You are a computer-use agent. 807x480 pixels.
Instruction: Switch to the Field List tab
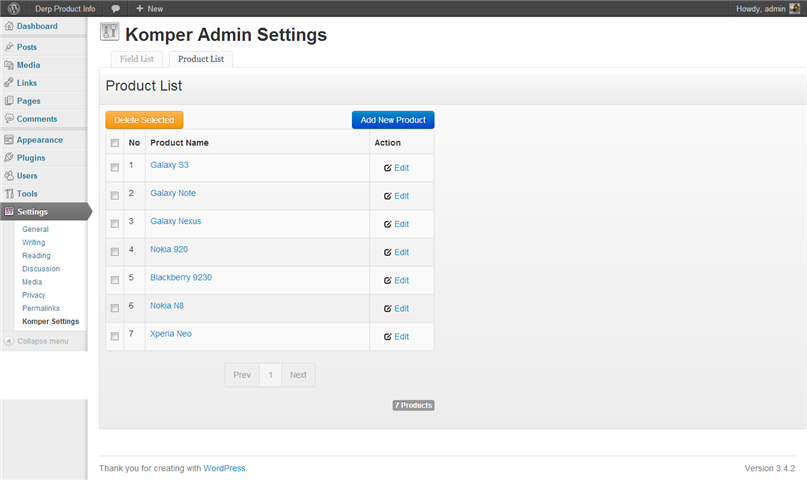[x=137, y=59]
